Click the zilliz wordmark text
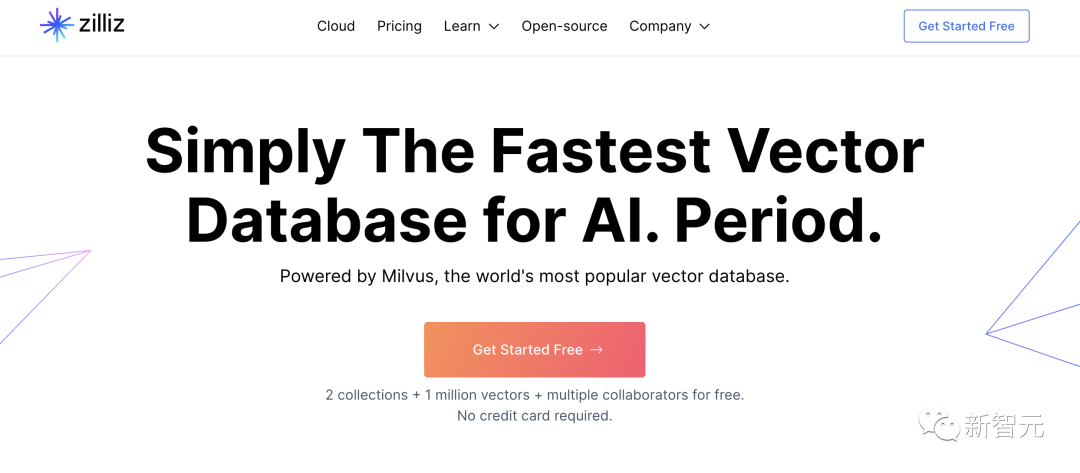This screenshot has width=1080, height=473. click(102, 24)
